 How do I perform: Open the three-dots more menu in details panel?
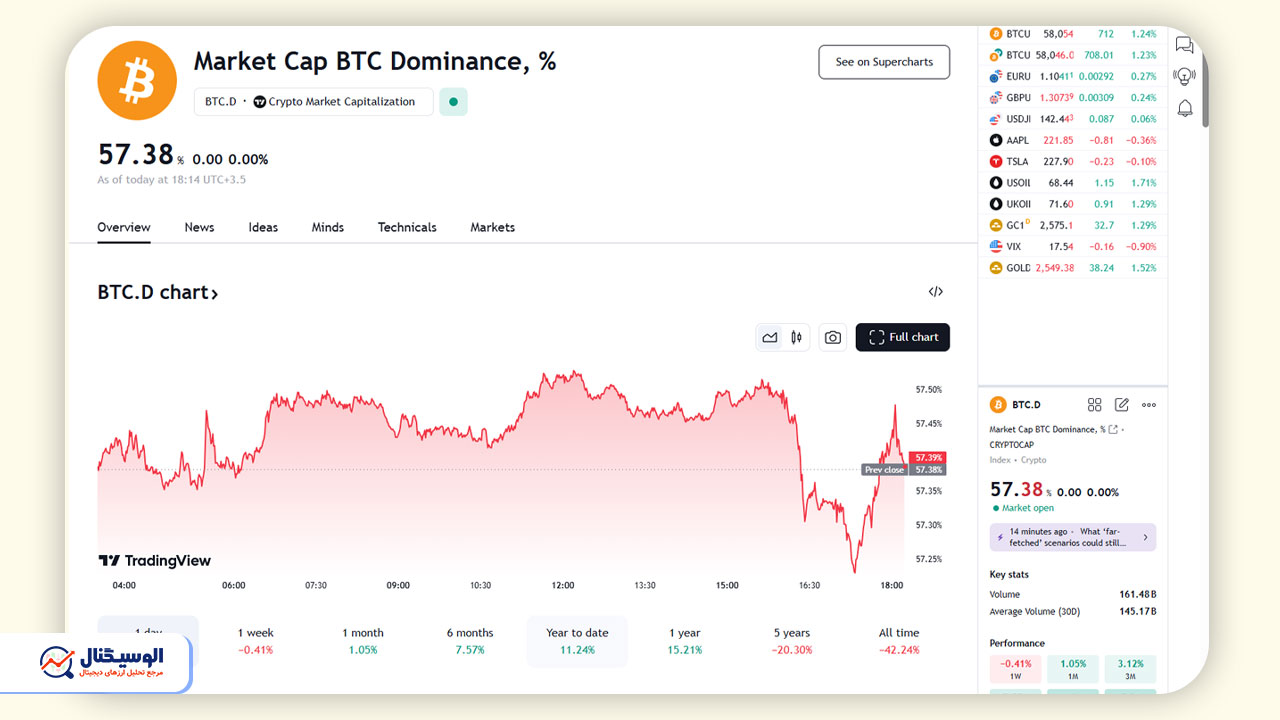click(x=1149, y=405)
